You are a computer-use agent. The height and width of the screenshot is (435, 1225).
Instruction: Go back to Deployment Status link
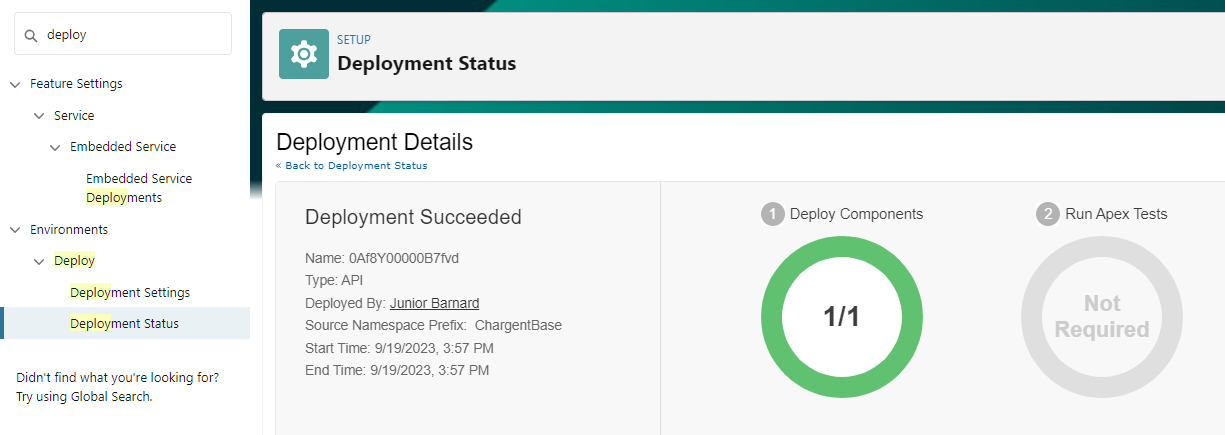click(352, 166)
